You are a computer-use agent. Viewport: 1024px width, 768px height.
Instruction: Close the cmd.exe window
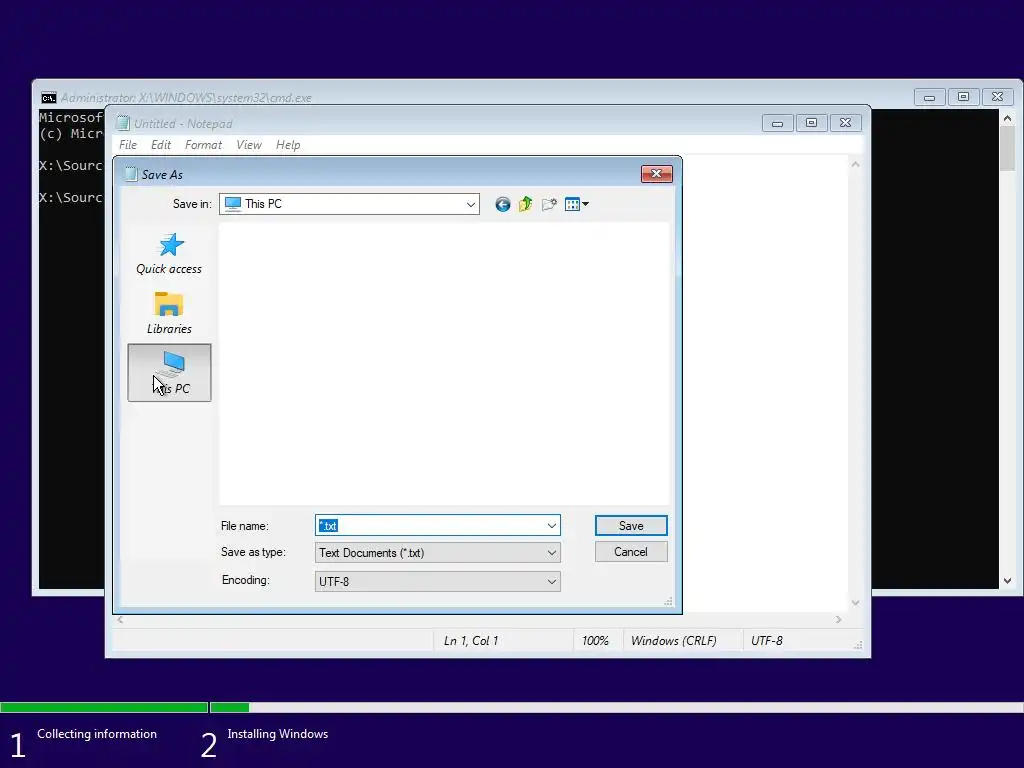[x=997, y=97]
